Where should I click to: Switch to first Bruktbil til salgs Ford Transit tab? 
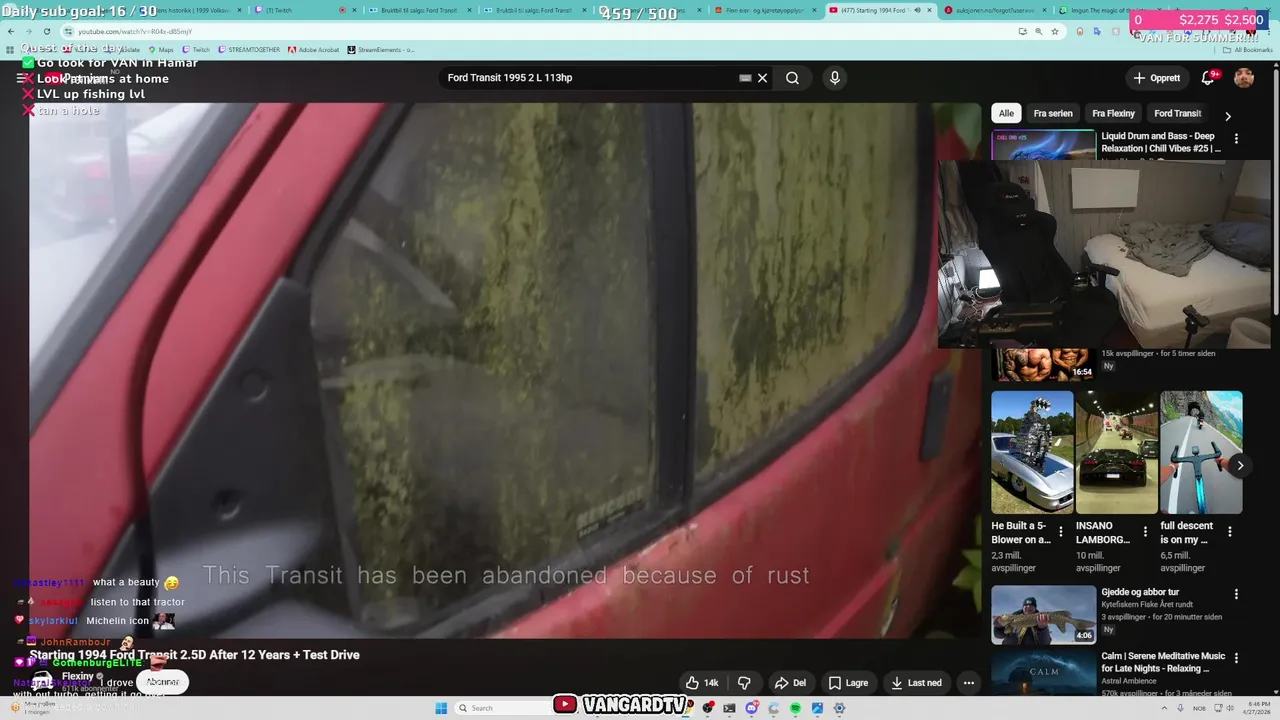pos(420,10)
